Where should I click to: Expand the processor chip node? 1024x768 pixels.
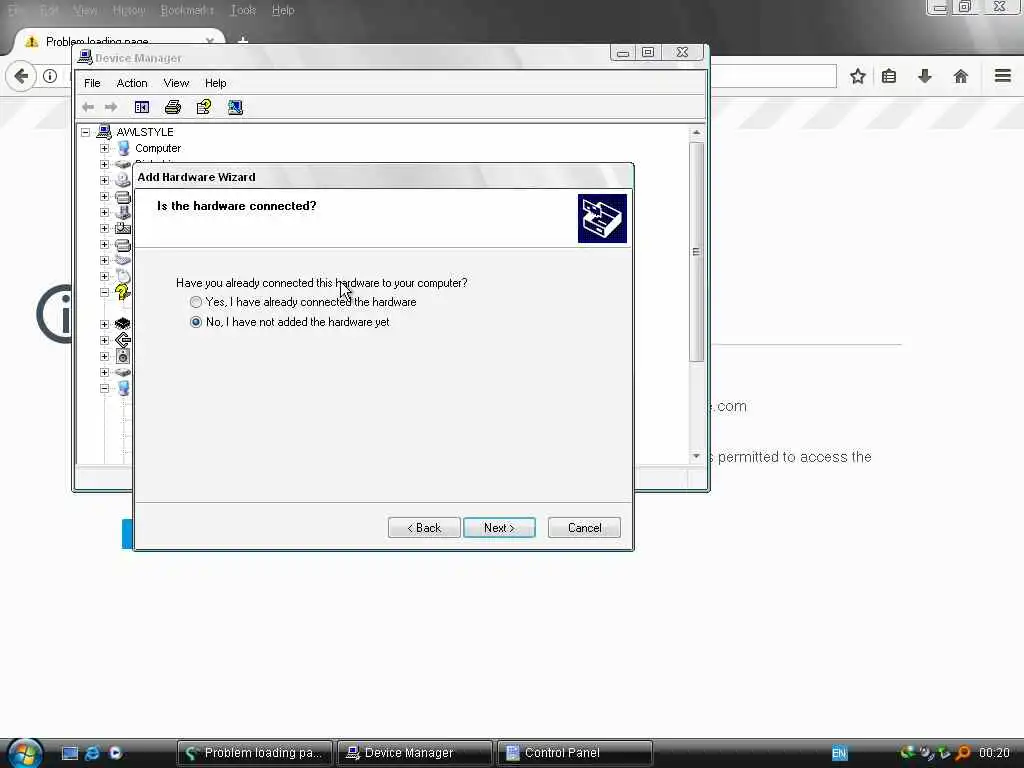click(104, 324)
